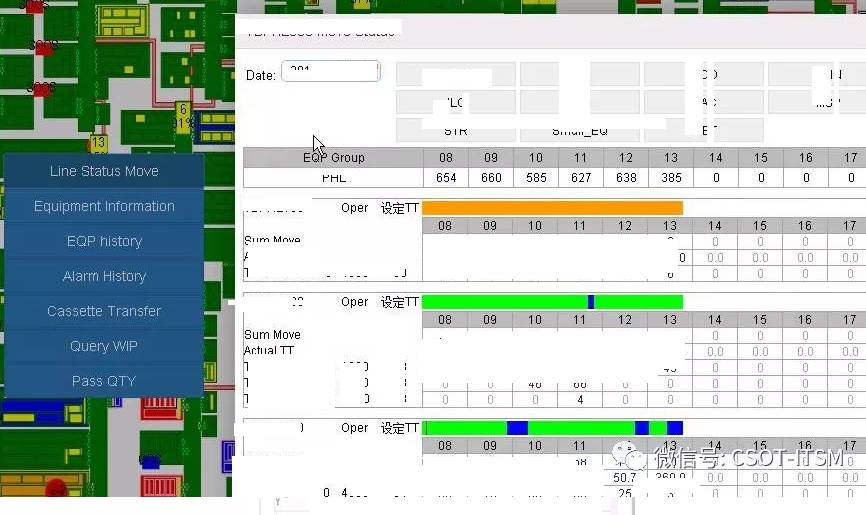
Task: Click first blue segment in third status bar
Action: click(x=517, y=428)
